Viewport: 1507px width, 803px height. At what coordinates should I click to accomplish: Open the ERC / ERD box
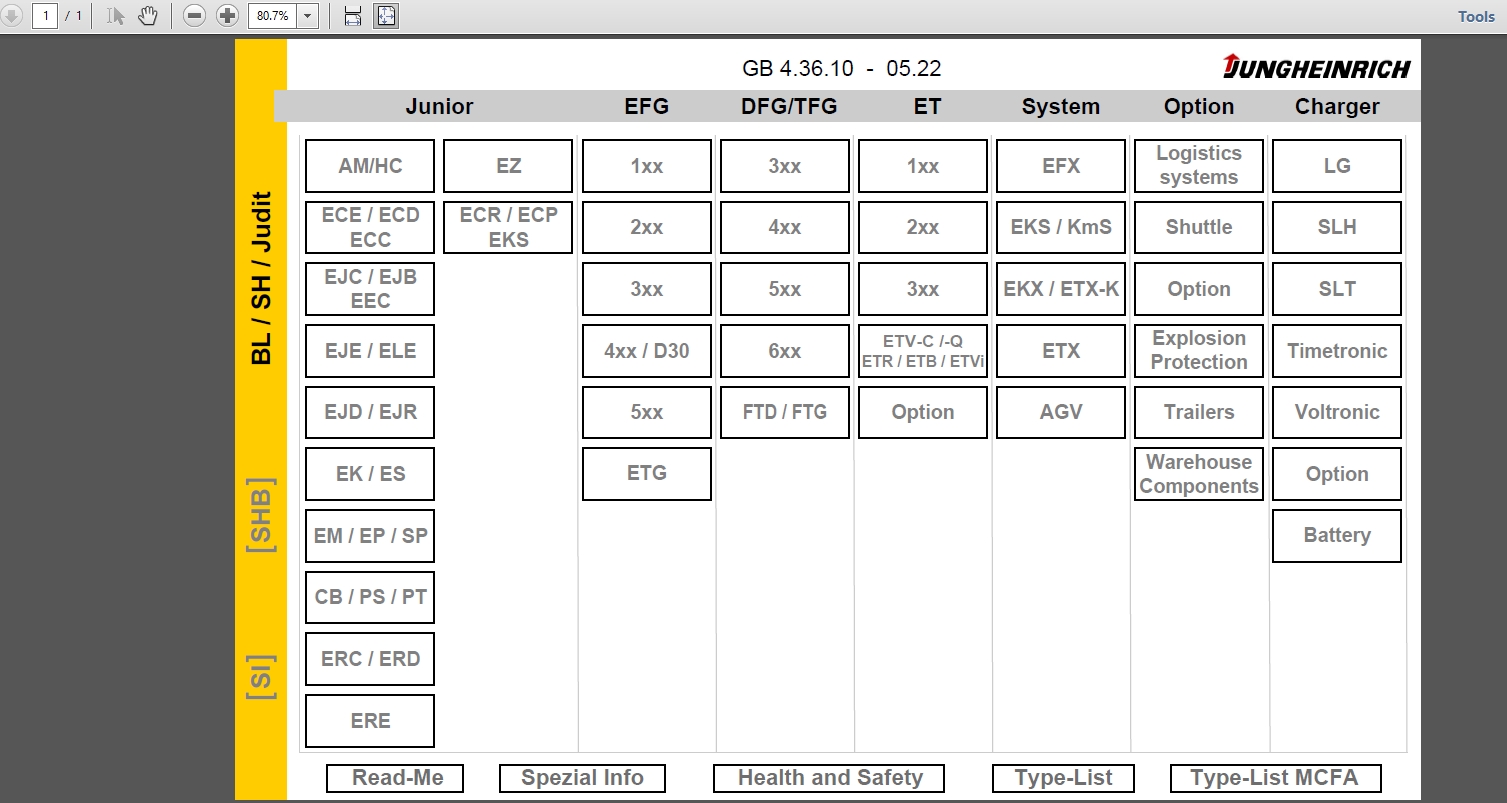370,659
